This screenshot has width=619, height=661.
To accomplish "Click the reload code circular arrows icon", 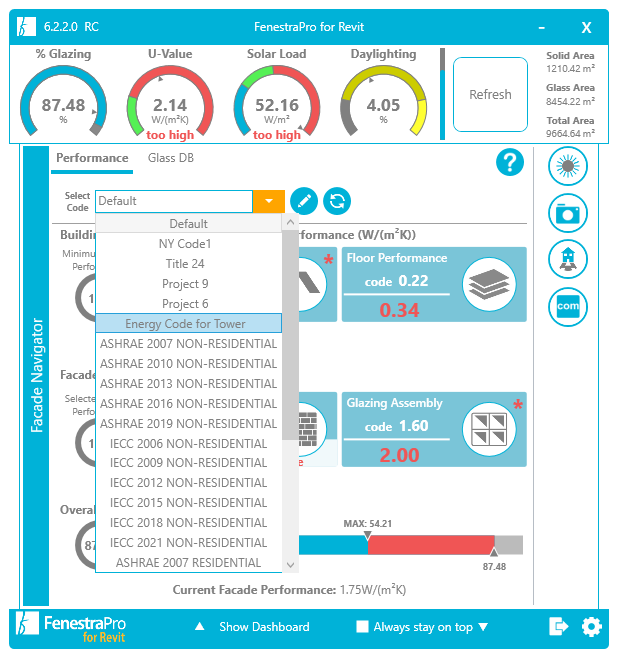I will 336,201.
